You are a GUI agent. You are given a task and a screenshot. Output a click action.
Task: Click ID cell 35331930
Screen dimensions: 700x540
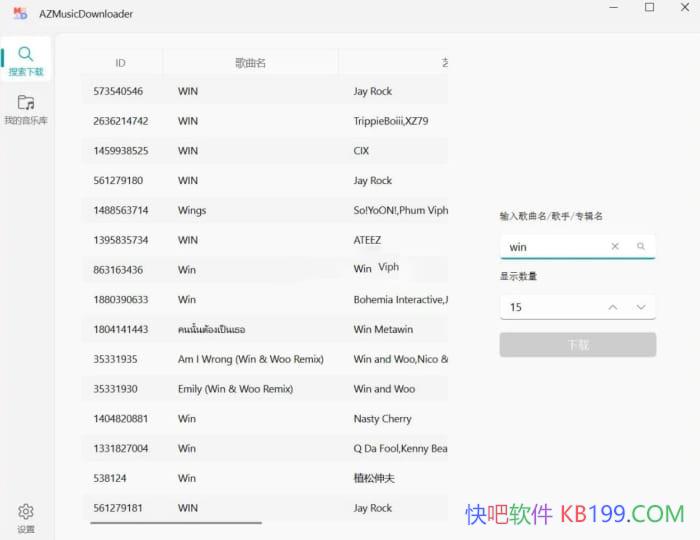[115, 389]
